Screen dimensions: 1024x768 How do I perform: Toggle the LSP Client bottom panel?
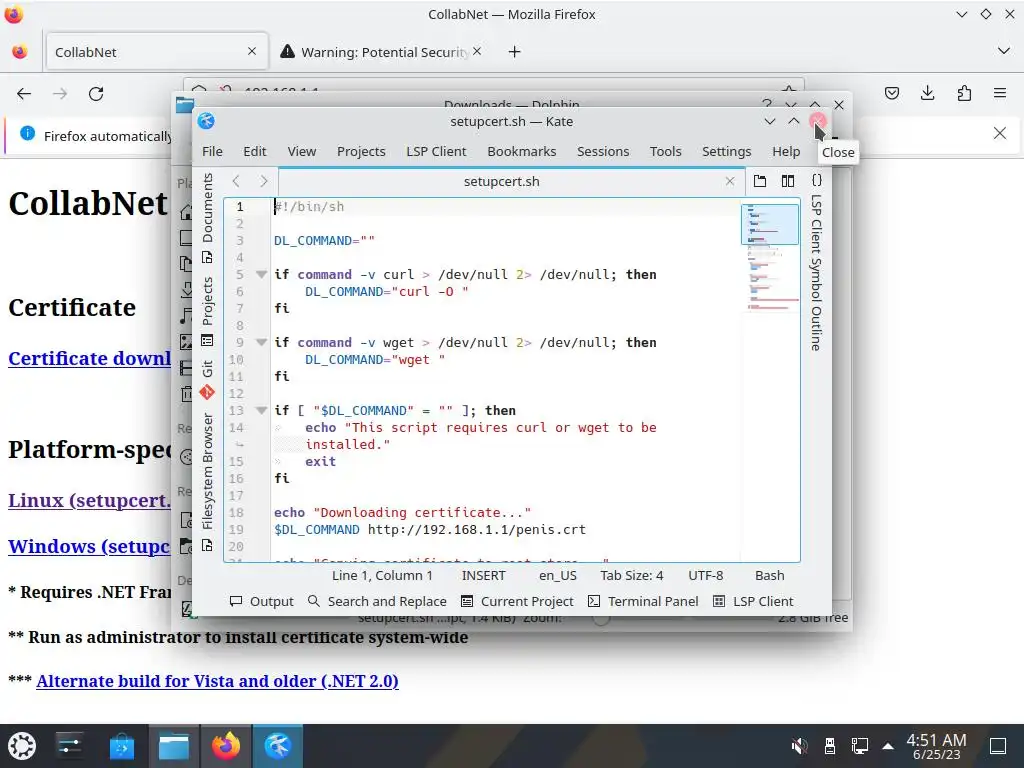point(753,601)
